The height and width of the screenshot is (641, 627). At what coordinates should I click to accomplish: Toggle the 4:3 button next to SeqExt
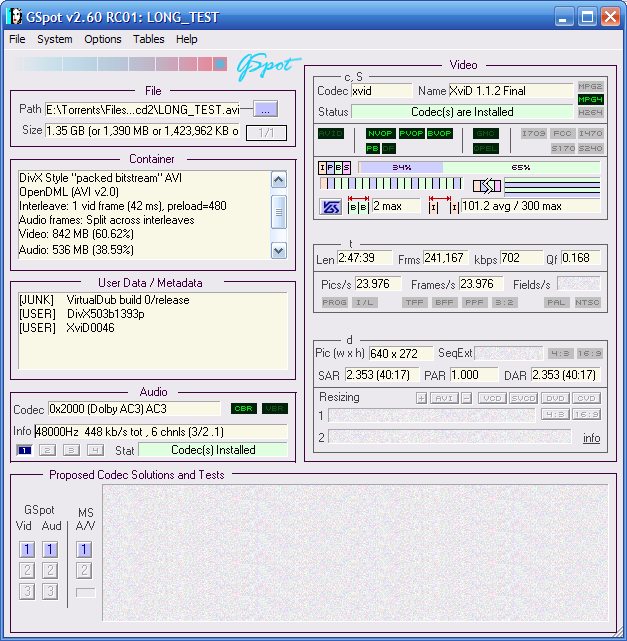coord(560,354)
